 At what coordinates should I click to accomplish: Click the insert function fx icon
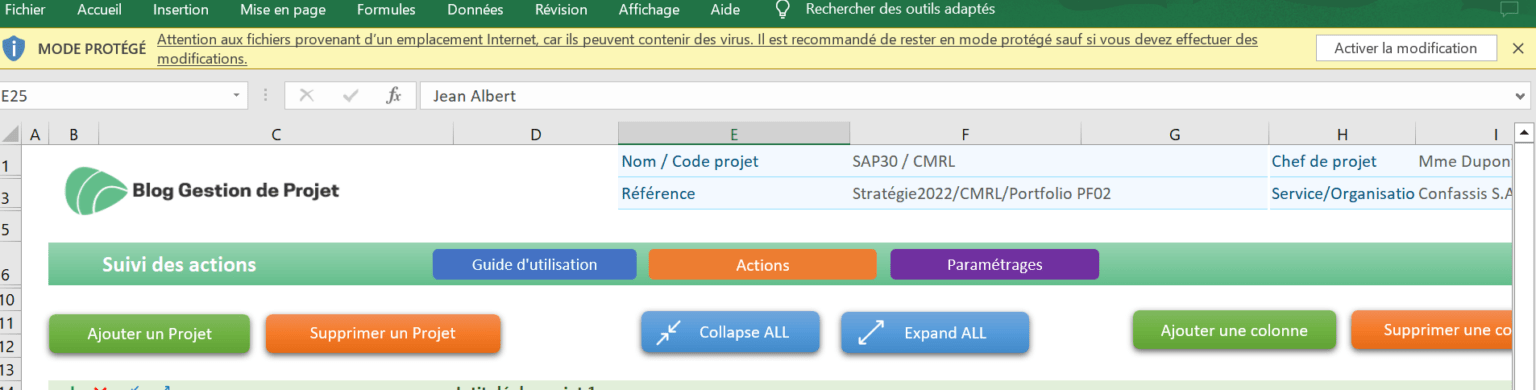(394, 96)
